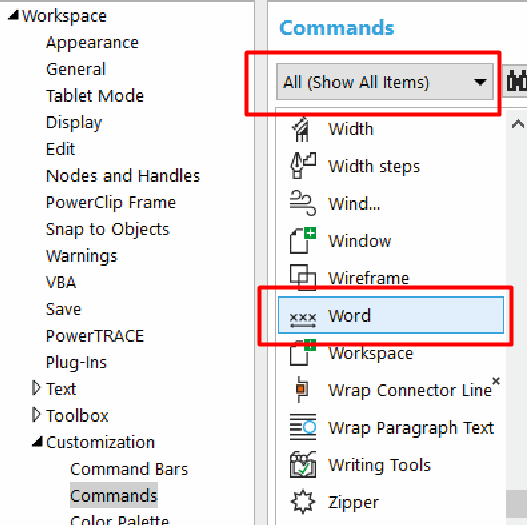
Task: Select the Window command text
Action: [360, 241]
